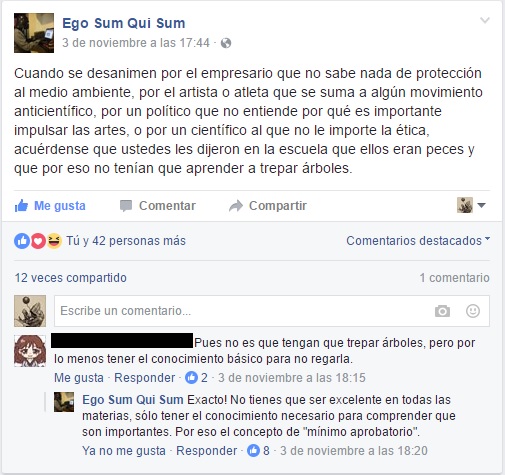
Task: Toggle Me gusta on first comment
Action: 79,378
